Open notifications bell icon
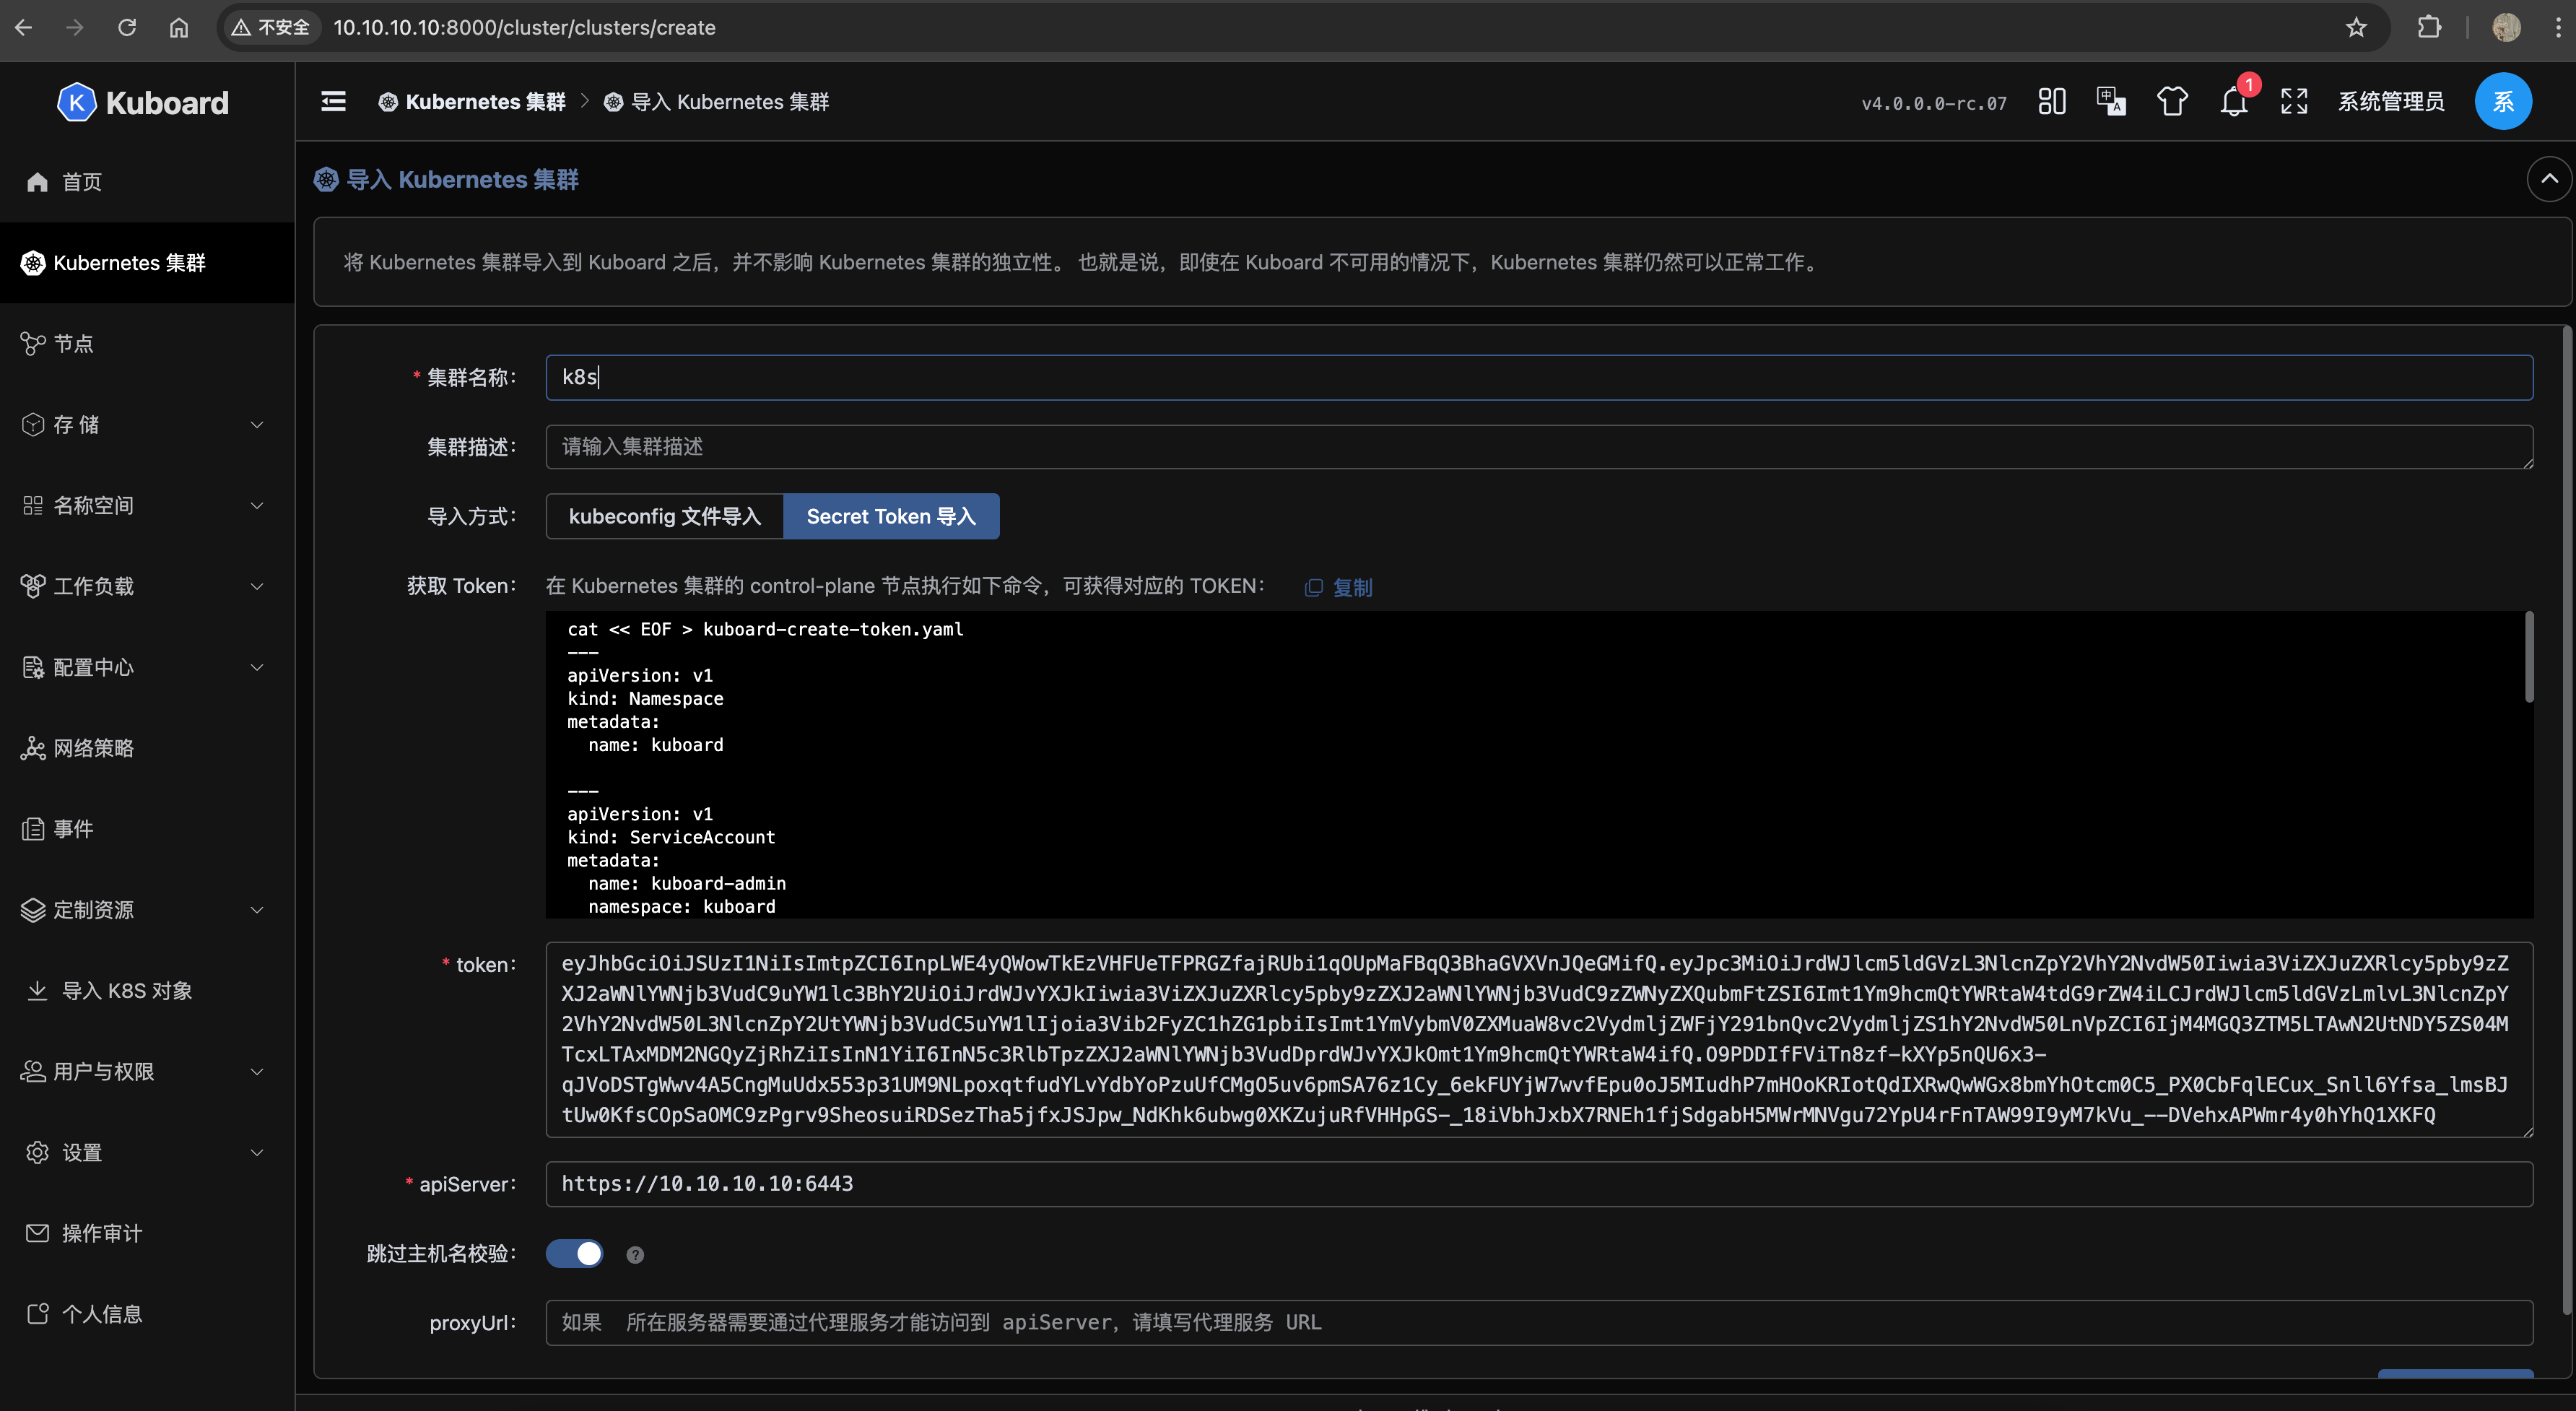Image resolution: width=2576 pixels, height=1411 pixels. (x=2234, y=102)
